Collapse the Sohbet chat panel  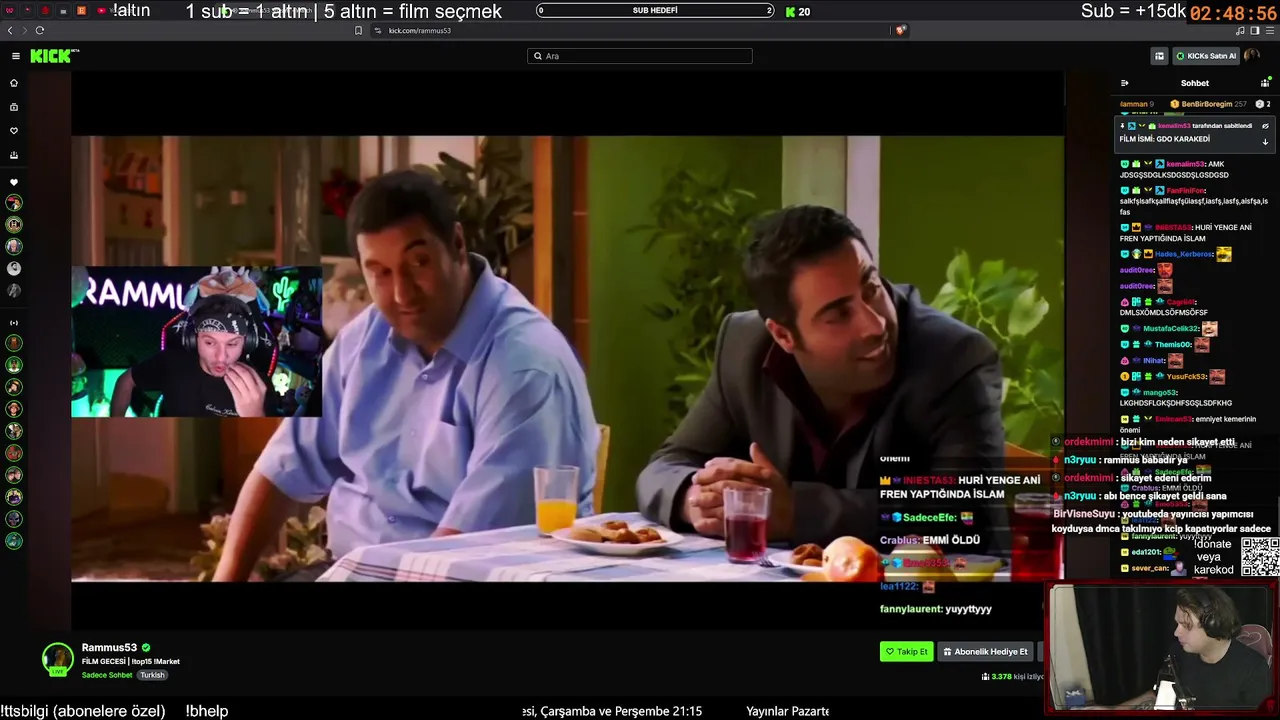tap(1125, 83)
